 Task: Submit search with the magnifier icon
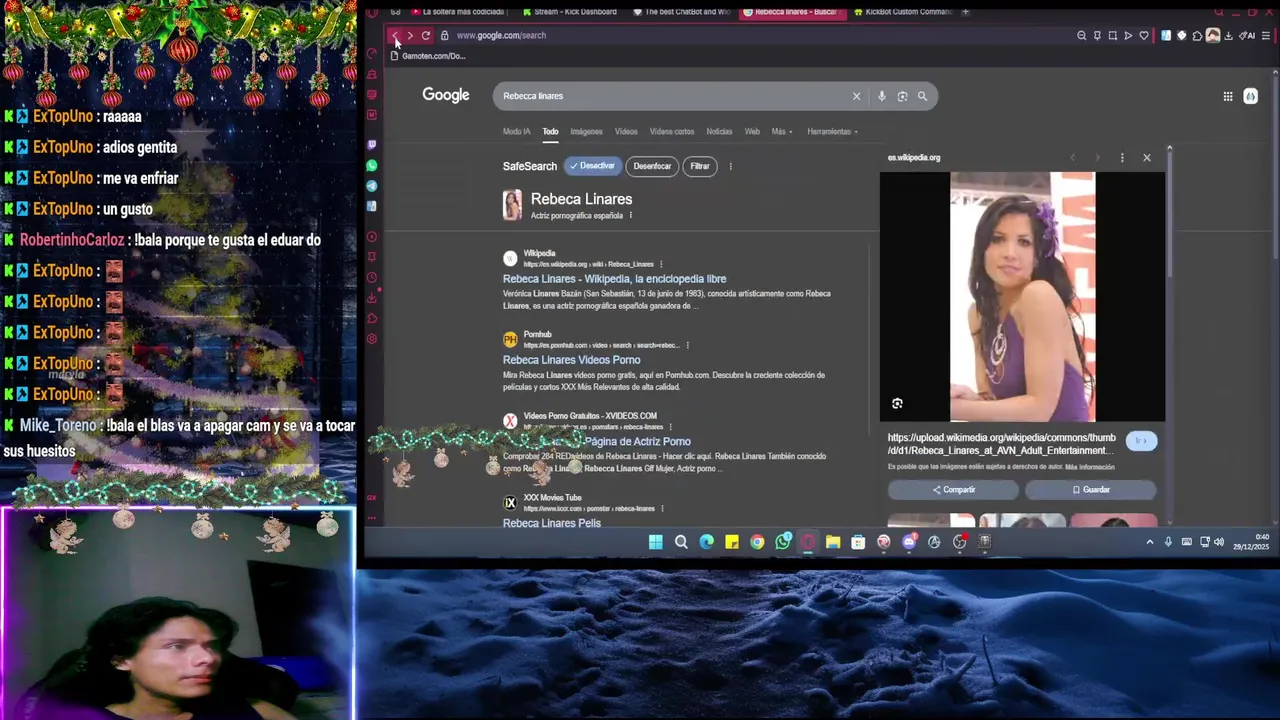[922, 96]
